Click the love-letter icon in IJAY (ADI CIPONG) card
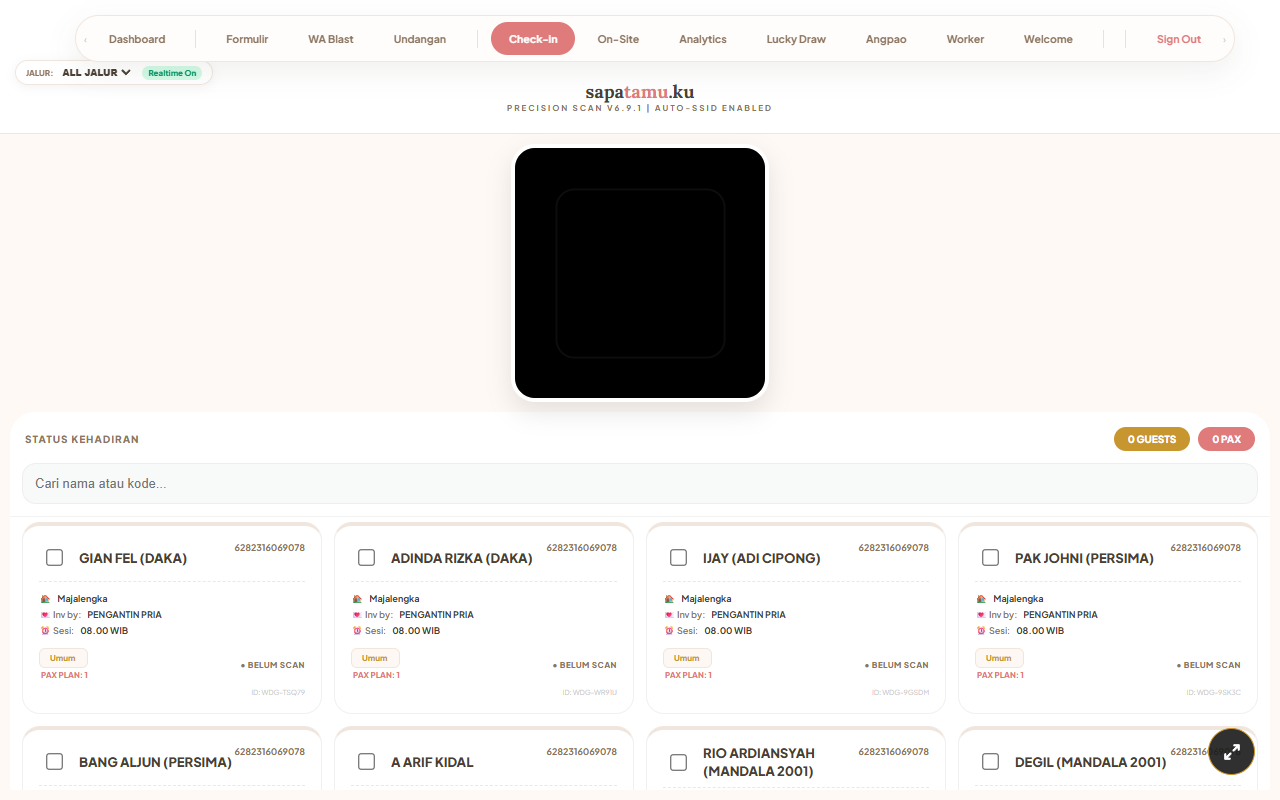This screenshot has width=1280, height=800. pos(669,615)
